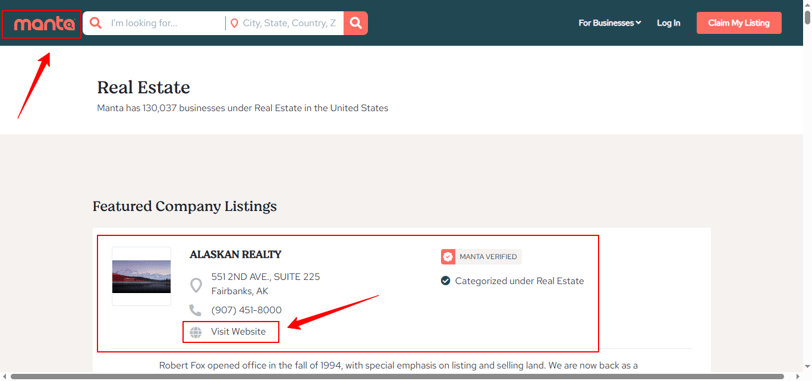Click the Robert Fox description paragraph
The width and height of the screenshot is (812, 381).
point(398,365)
